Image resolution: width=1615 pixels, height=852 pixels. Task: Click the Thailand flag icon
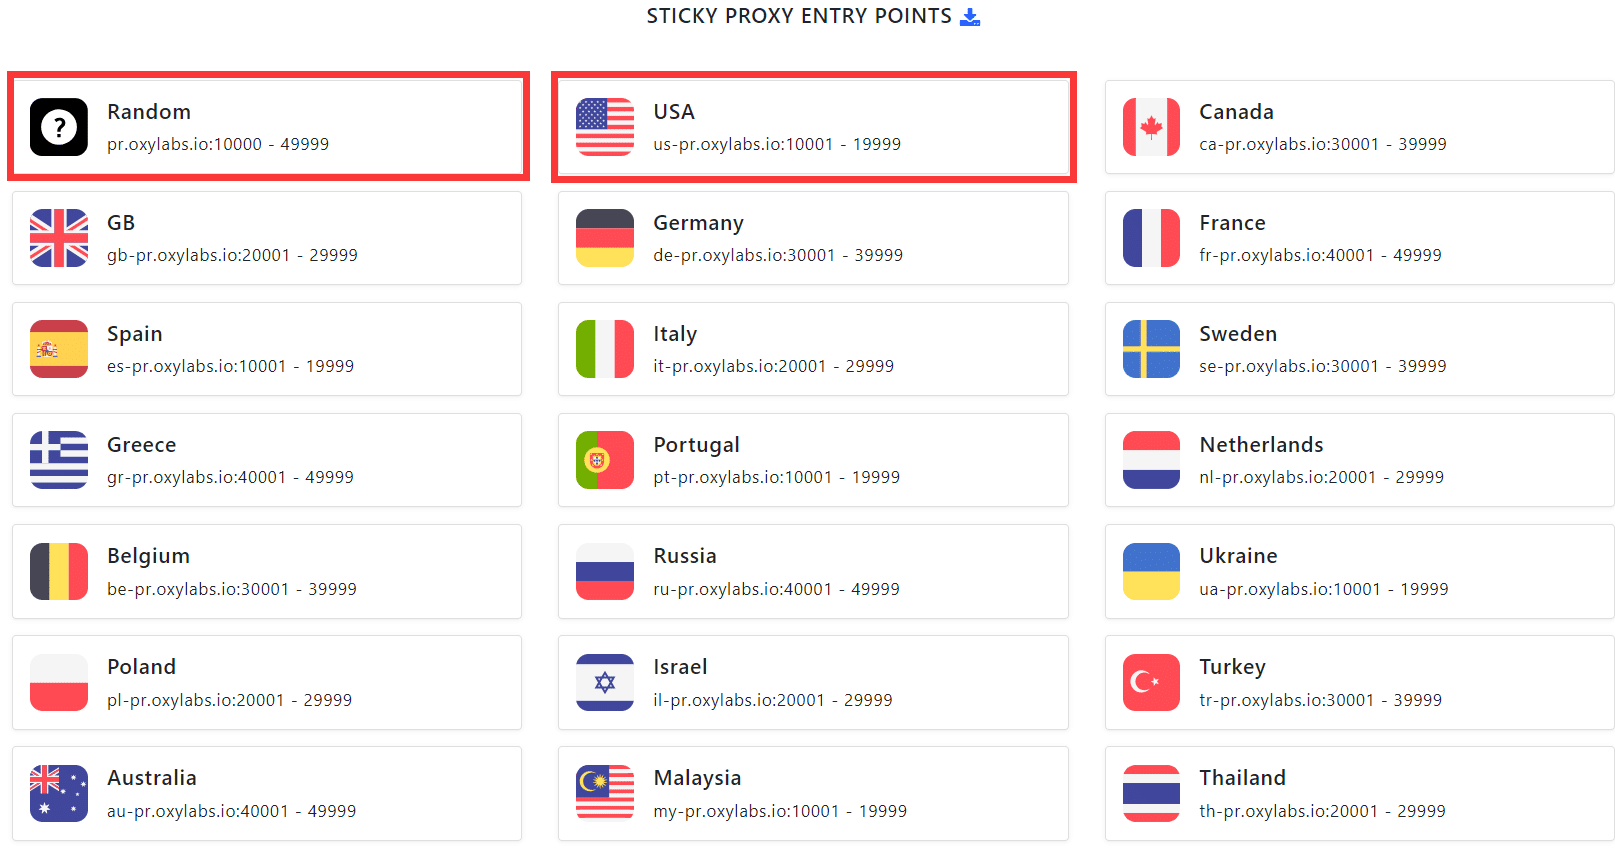1151,793
